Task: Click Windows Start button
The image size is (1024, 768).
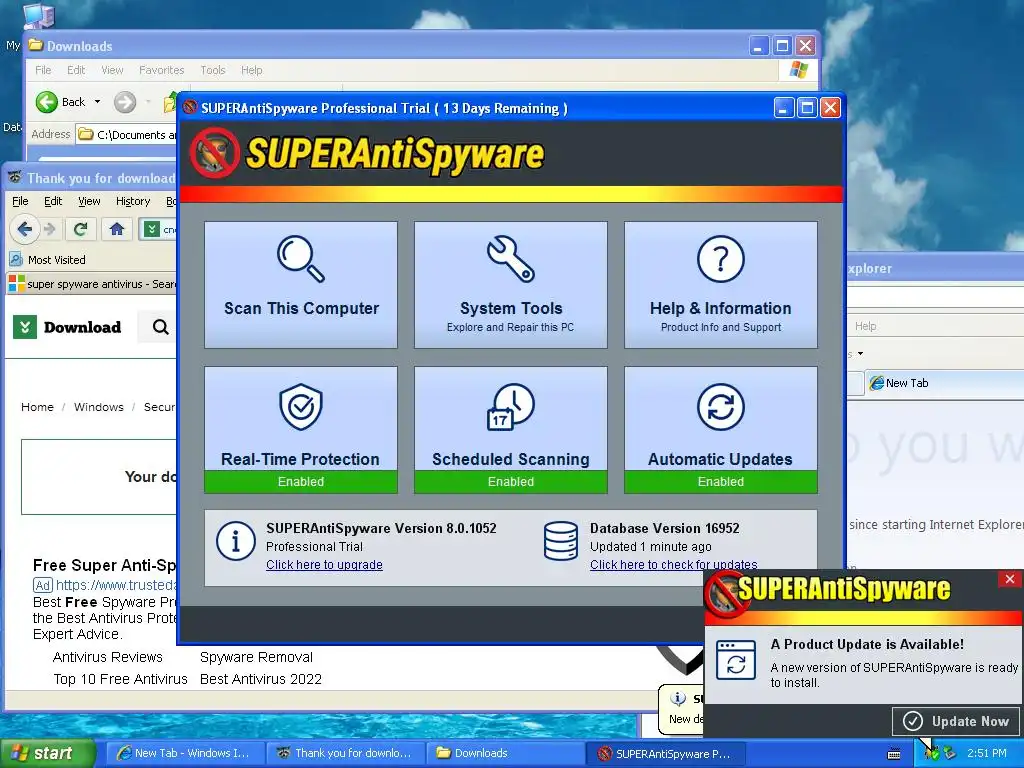Action: pos(48,754)
